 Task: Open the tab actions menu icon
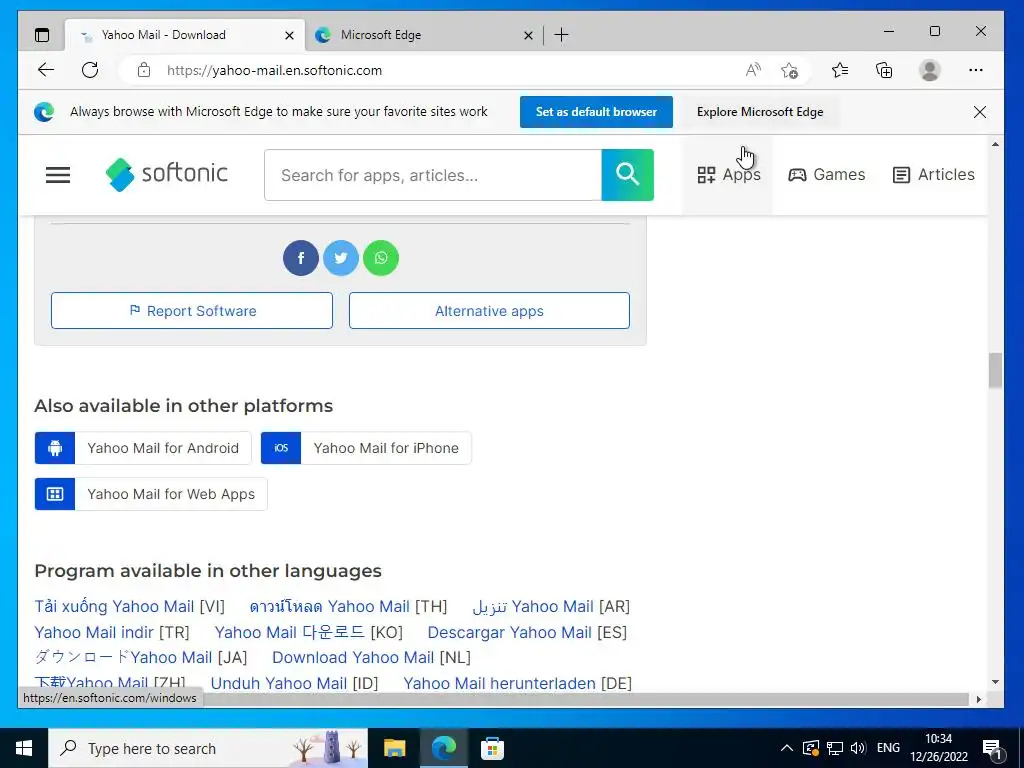coord(42,35)
